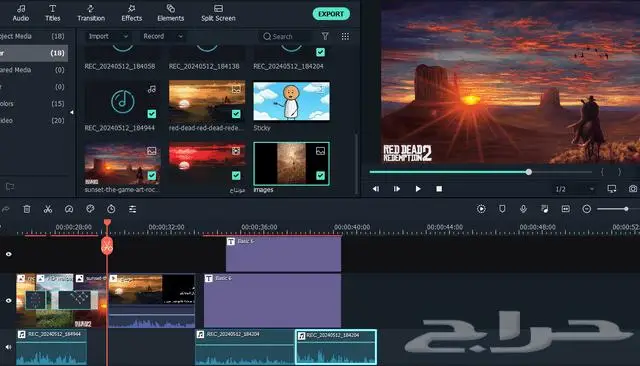Open the duration stopwatch tool

point(111,209)
